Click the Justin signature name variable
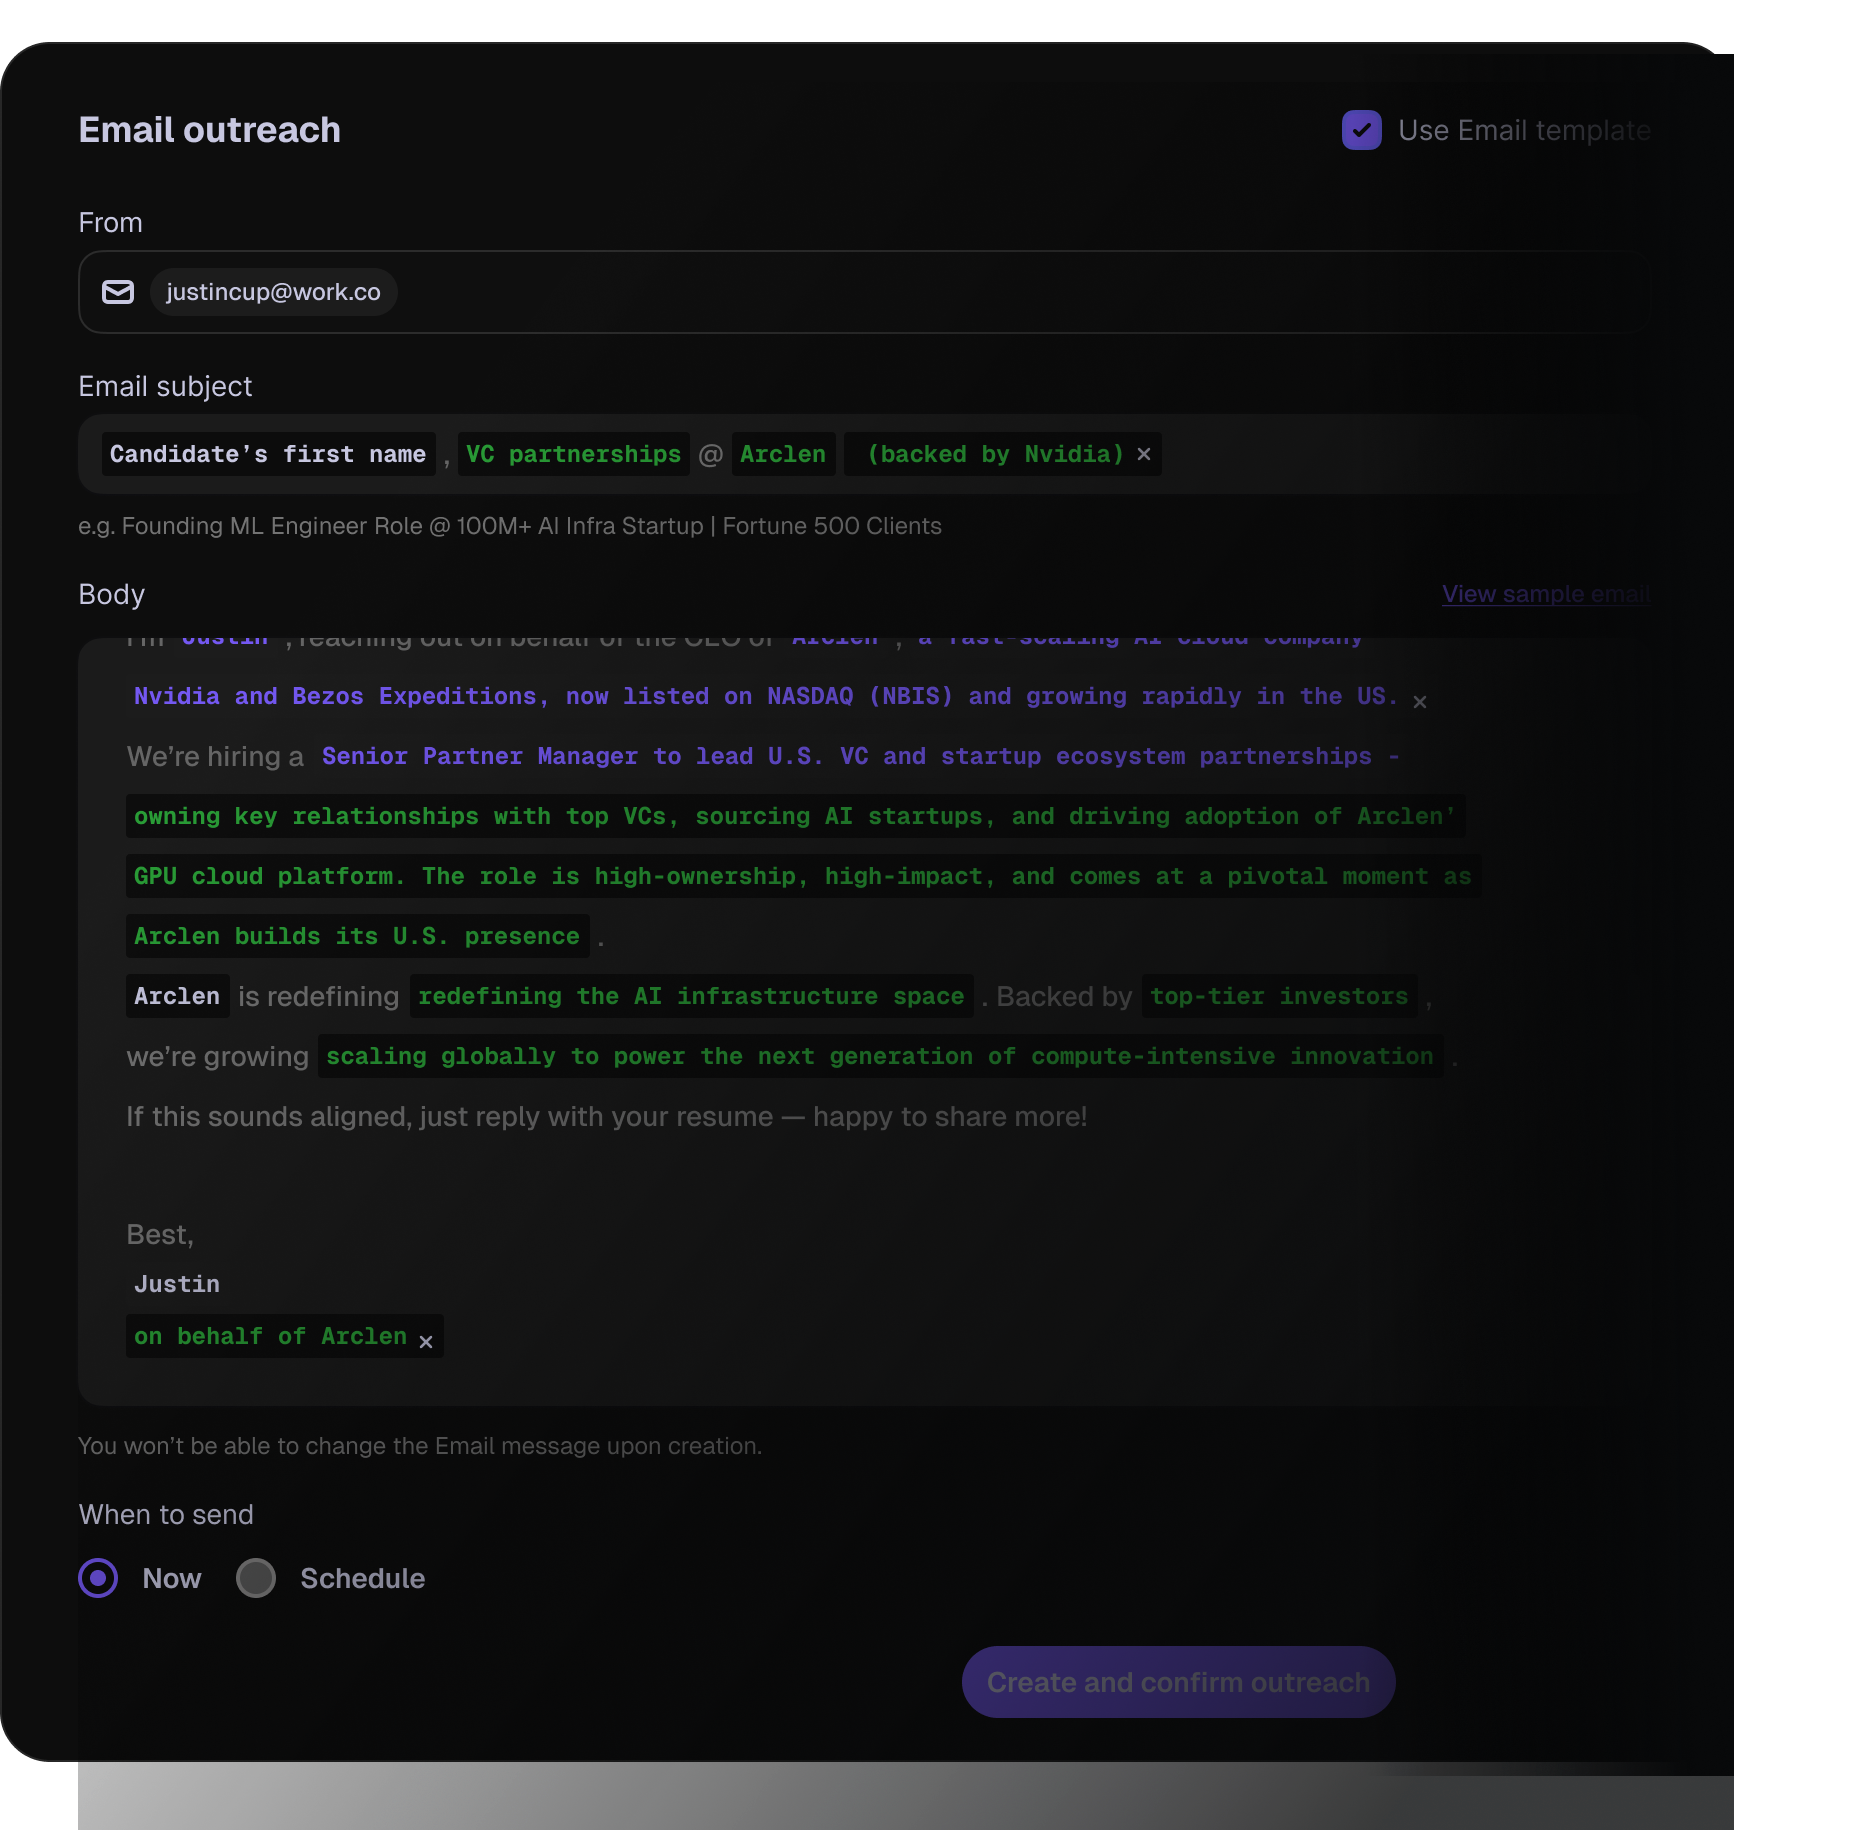 click(177, 1284)
